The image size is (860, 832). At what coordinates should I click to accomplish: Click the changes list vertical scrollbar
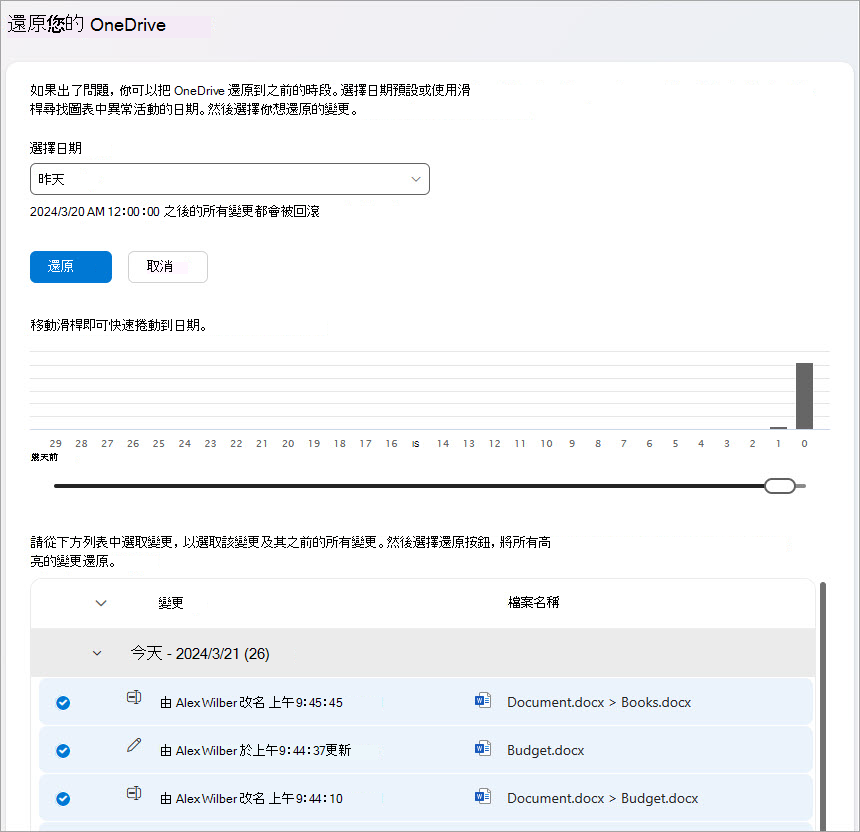tap(823, 706)
